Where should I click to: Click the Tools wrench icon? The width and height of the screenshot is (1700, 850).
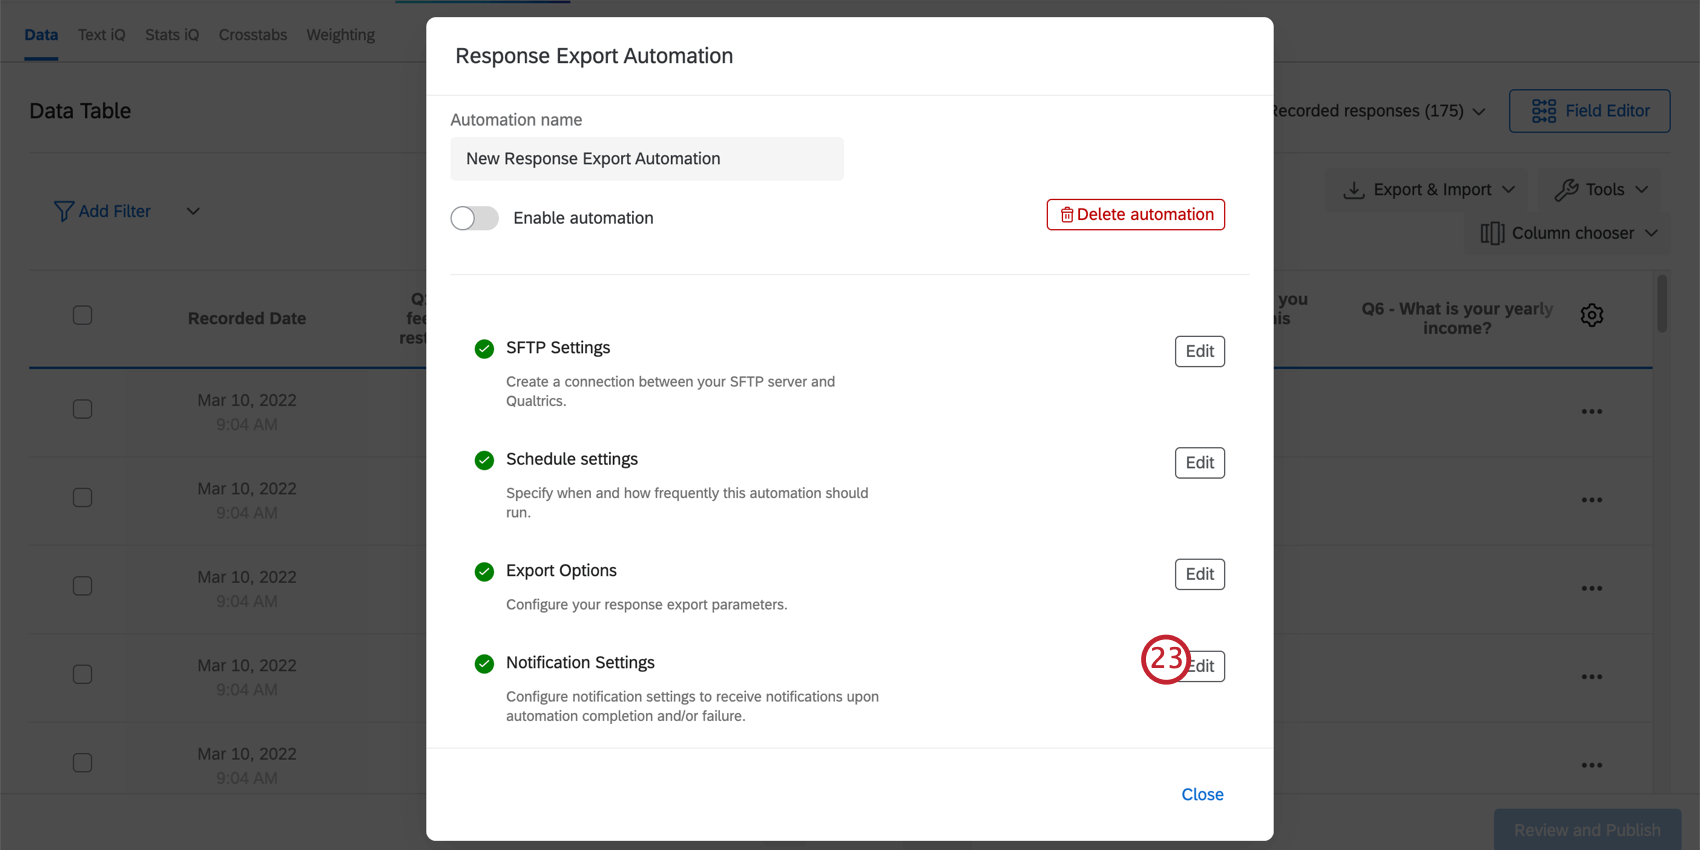[1566, 189]
